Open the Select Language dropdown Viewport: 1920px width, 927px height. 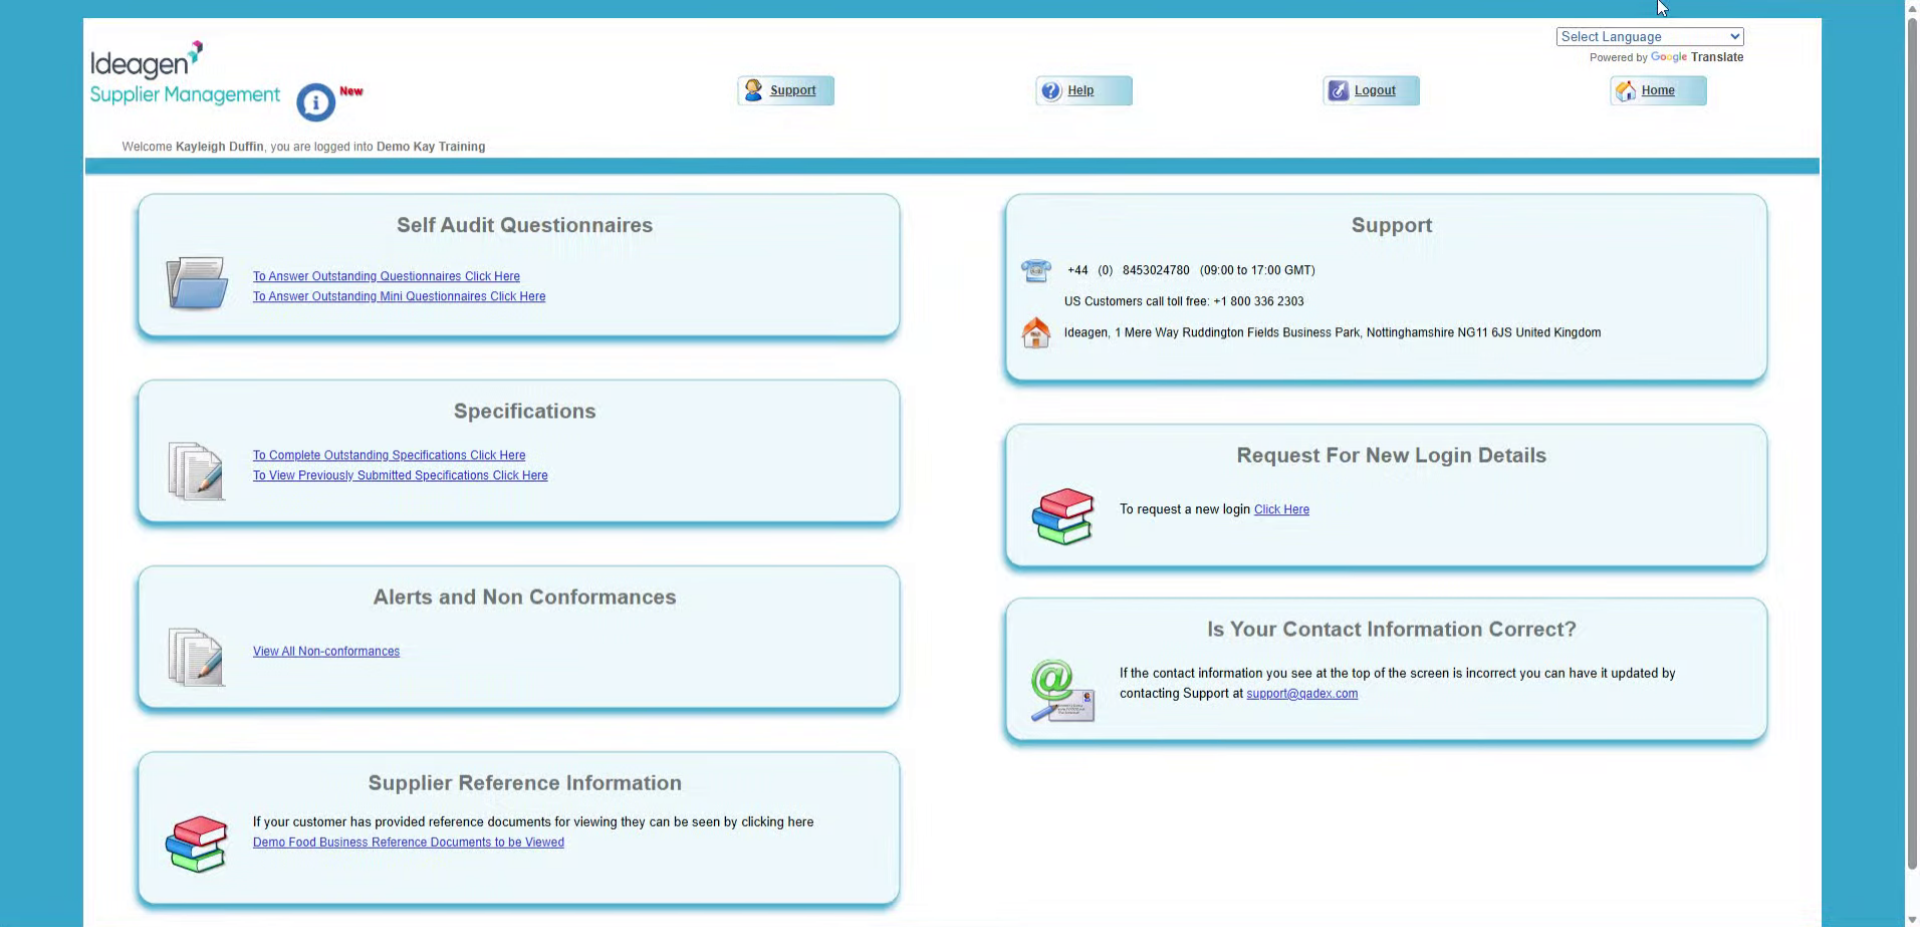(x=1650, y=37)
